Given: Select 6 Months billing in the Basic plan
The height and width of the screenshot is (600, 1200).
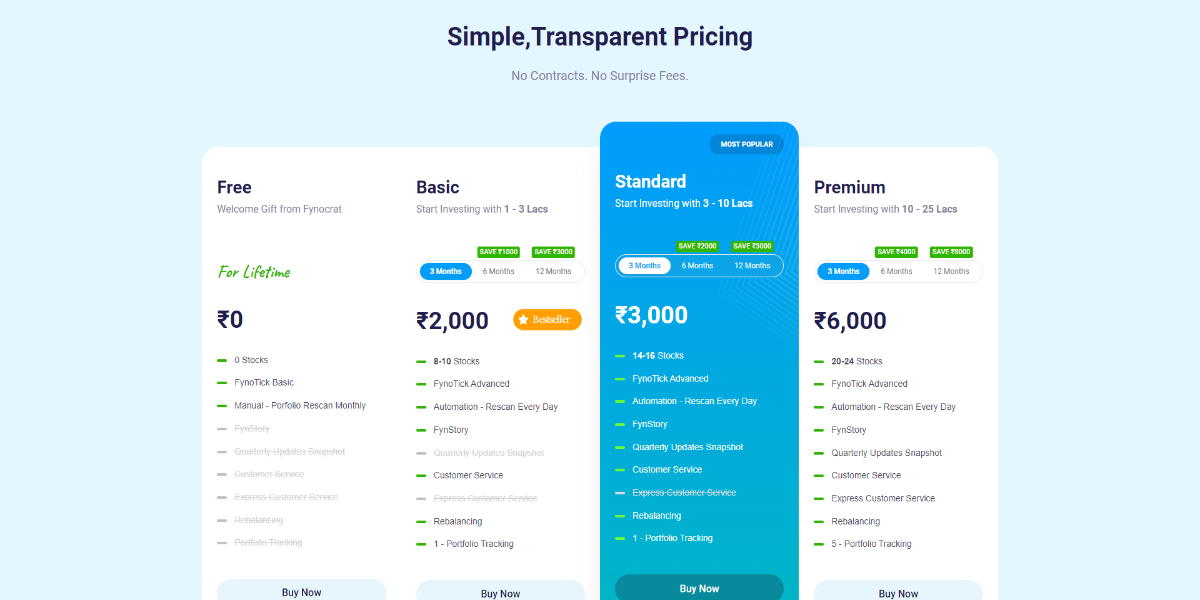Looking at the screenshot, I should (x=498, y=271).
